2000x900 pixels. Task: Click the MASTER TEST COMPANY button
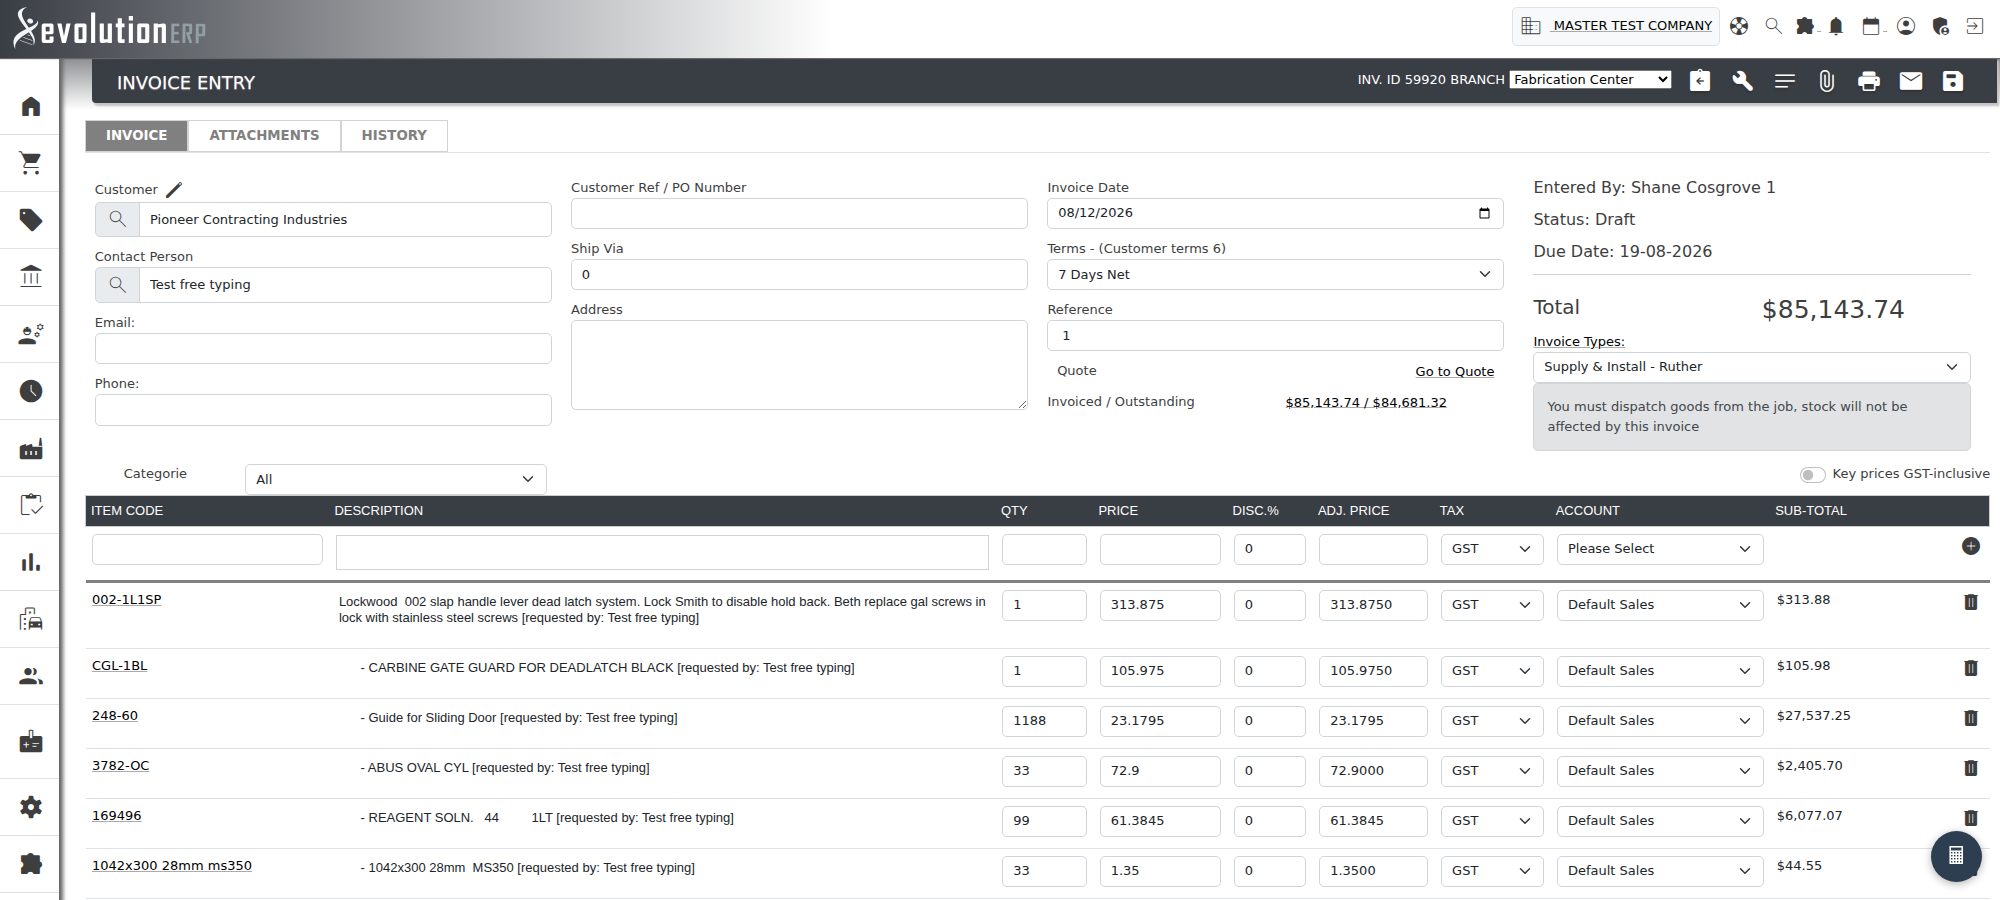[x=1616, y=26]
